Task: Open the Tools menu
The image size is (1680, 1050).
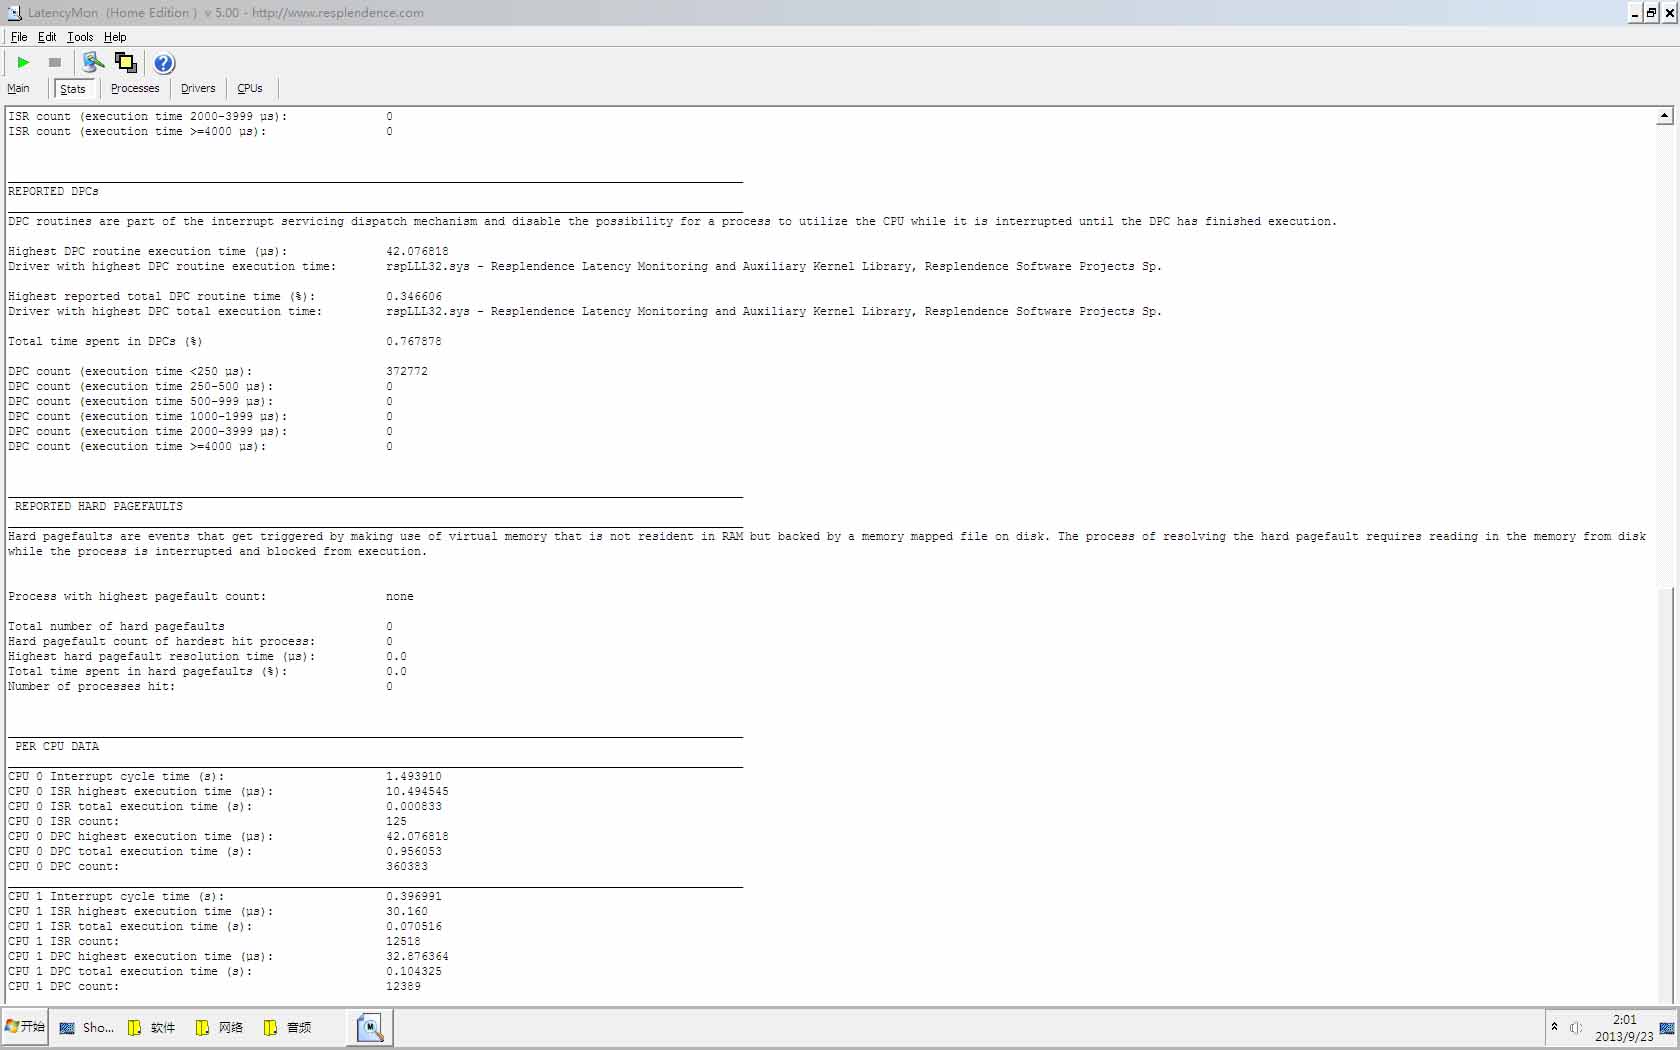Action: pos(80,37)
